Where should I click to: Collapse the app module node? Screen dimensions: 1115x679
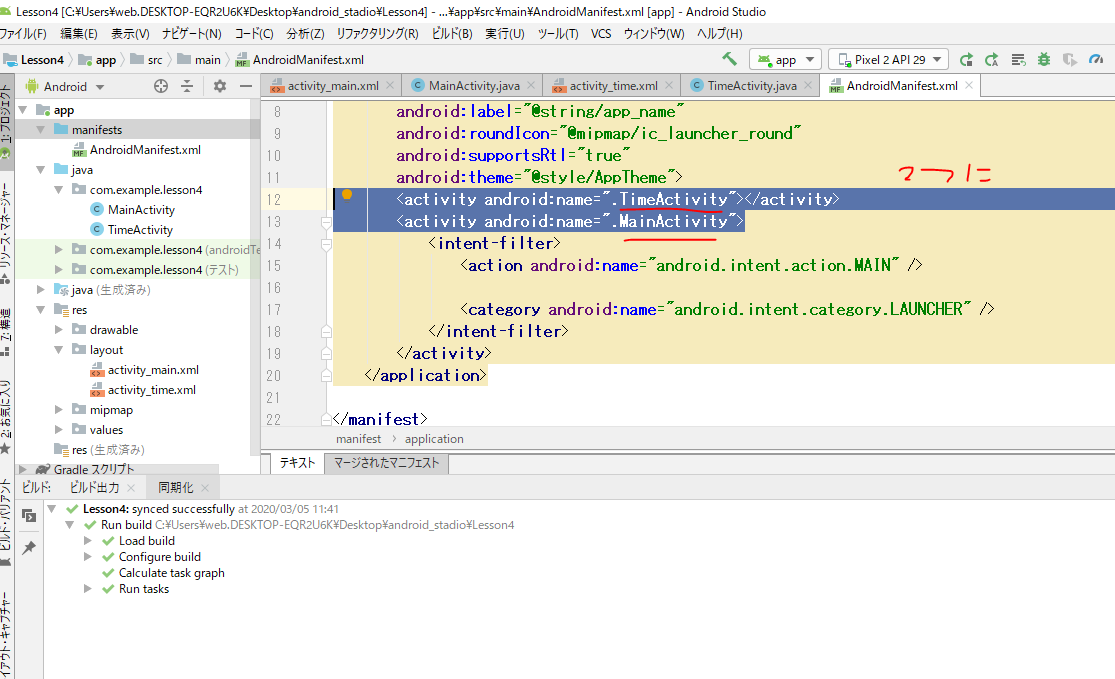click(23, 110)
